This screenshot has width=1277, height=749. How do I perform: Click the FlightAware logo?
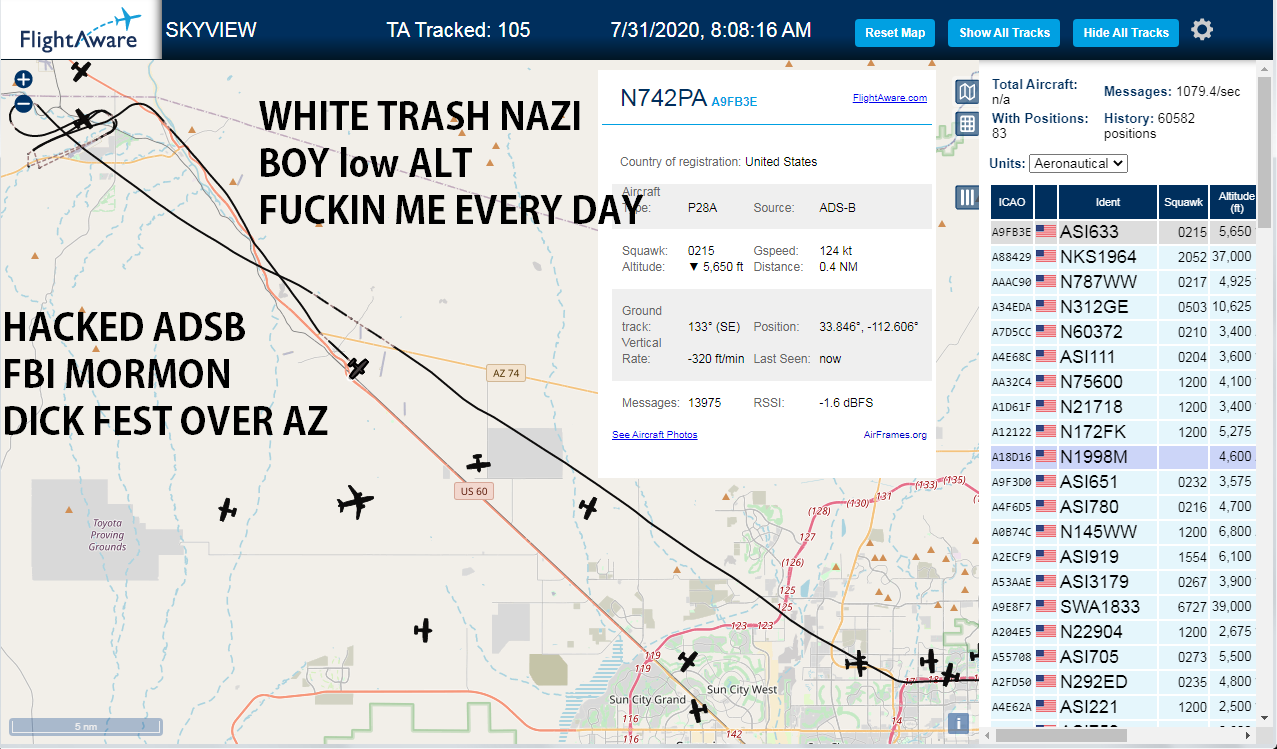tap(80, 30)
